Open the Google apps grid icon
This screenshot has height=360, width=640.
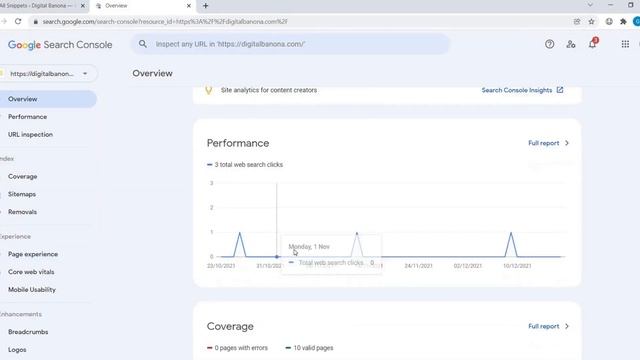point(625,44)
